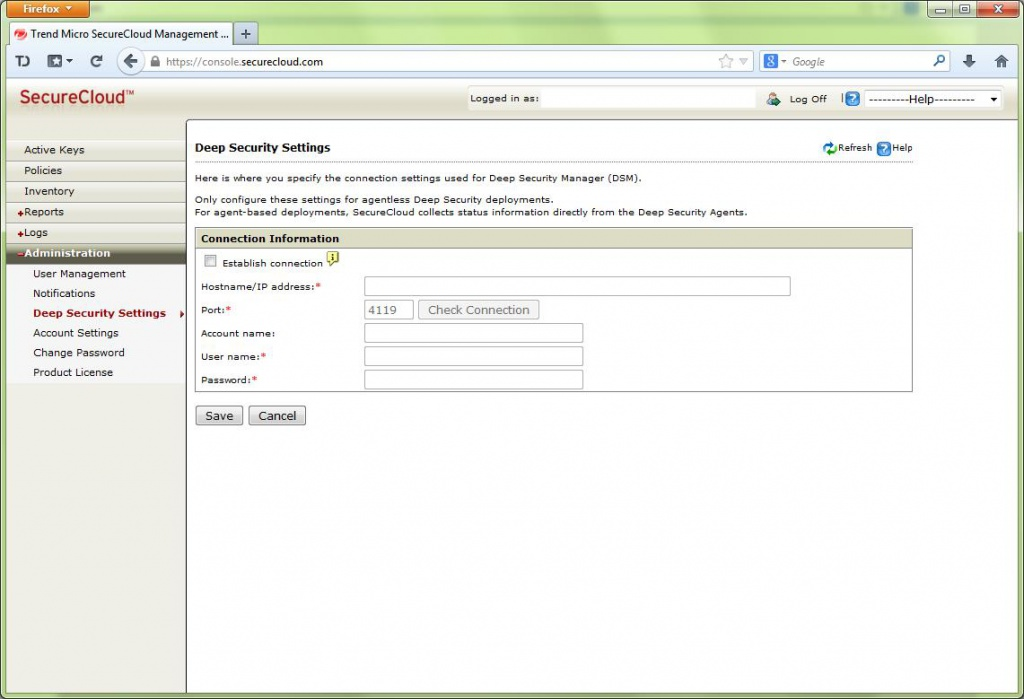Click the Hostname/IP address field

click(x=577, y=287)
